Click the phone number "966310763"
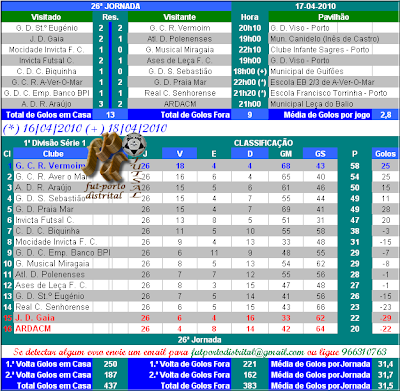This screenshot has width=400, height=391. [x=364, y=352]
